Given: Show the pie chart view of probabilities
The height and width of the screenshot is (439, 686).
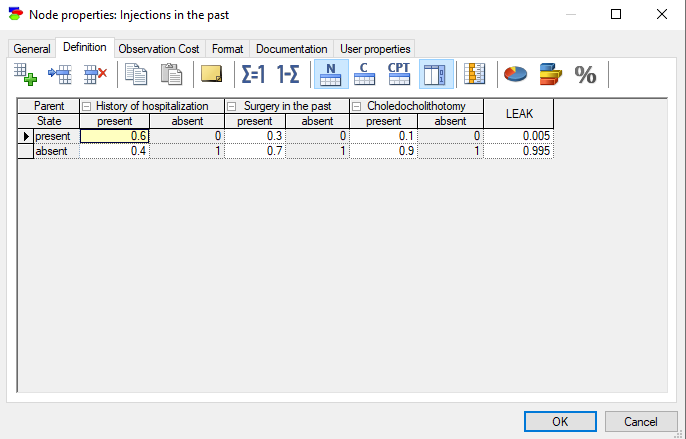Looking at the screenshot, I should coord(515,74).
